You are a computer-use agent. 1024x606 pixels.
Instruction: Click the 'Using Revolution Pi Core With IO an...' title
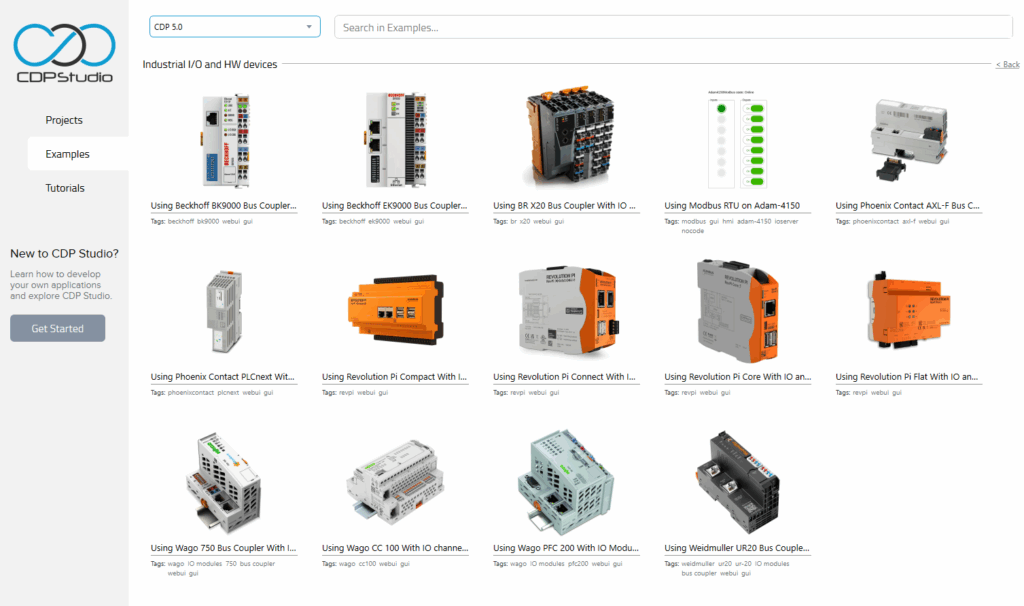coord(738,377)
